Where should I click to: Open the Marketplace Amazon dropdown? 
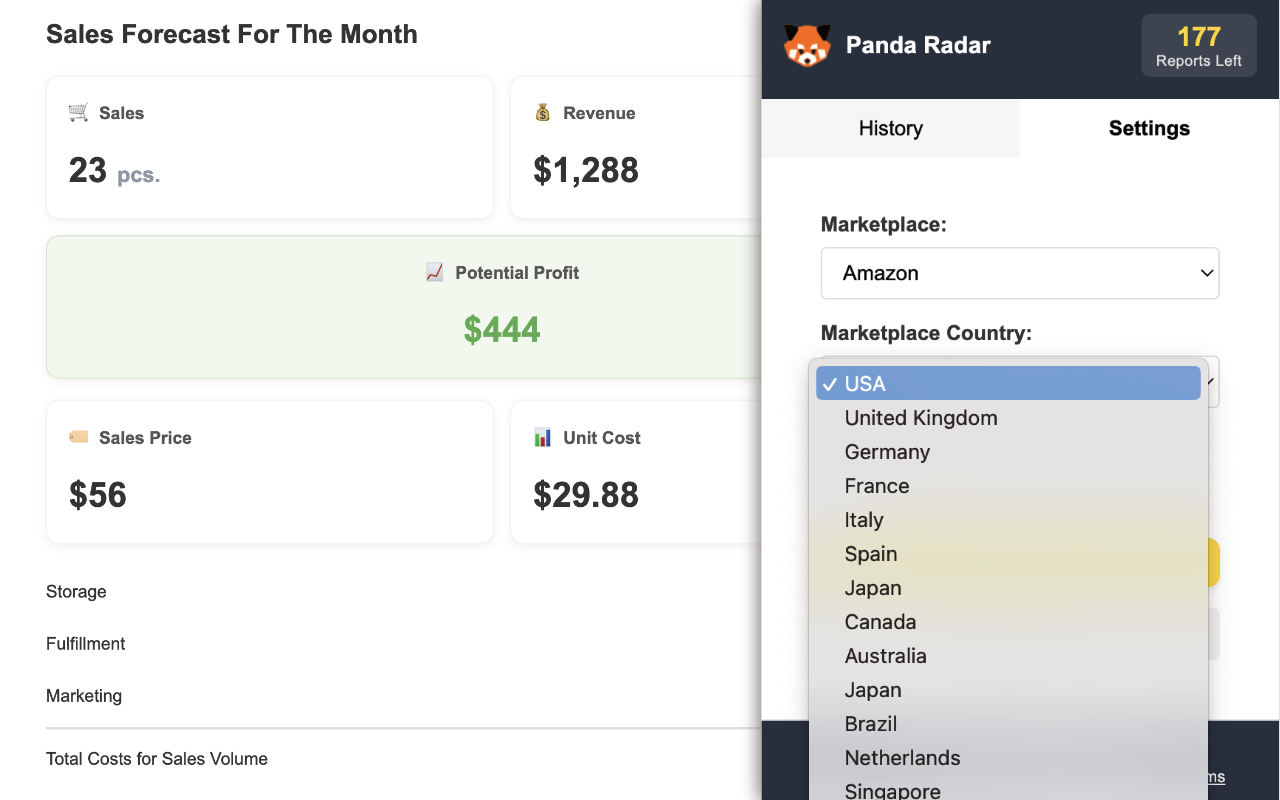point(1019,273)
